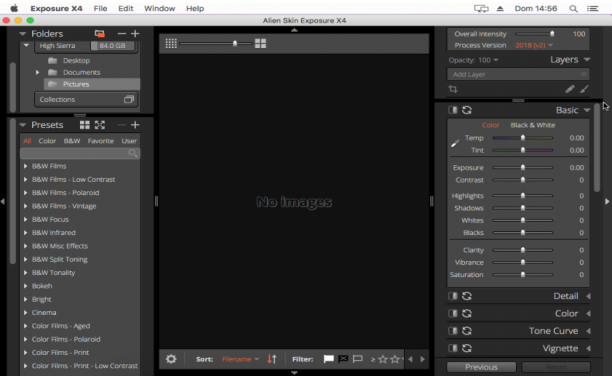Viewport: 612px width, 376px height.
Task: Expand the Documents folder
Action: [x=37, y=72]
